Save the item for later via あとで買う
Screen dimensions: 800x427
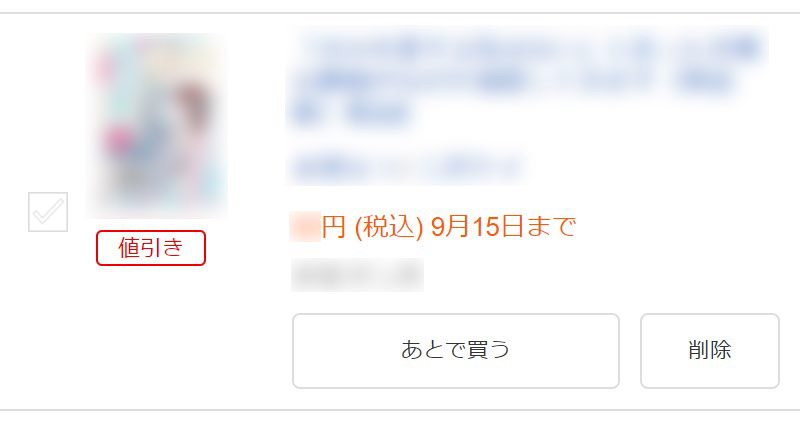coord(456,351)
